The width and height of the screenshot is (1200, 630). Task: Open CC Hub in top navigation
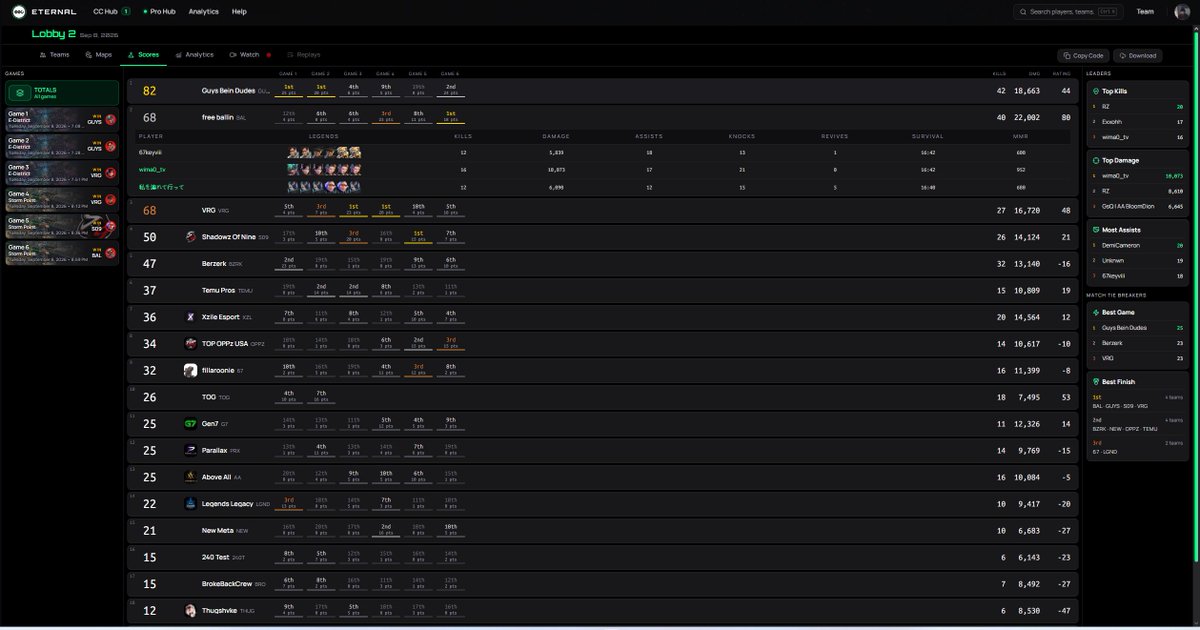110,11
